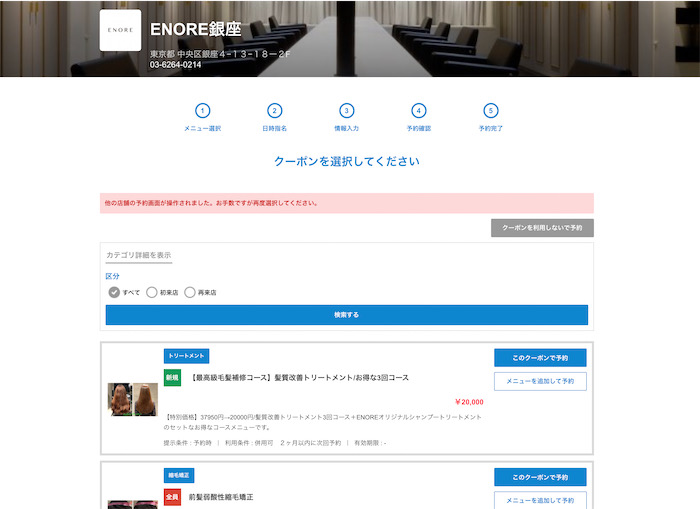
Task: Click the トリートメント category tag
Action: tap(186, 356)
